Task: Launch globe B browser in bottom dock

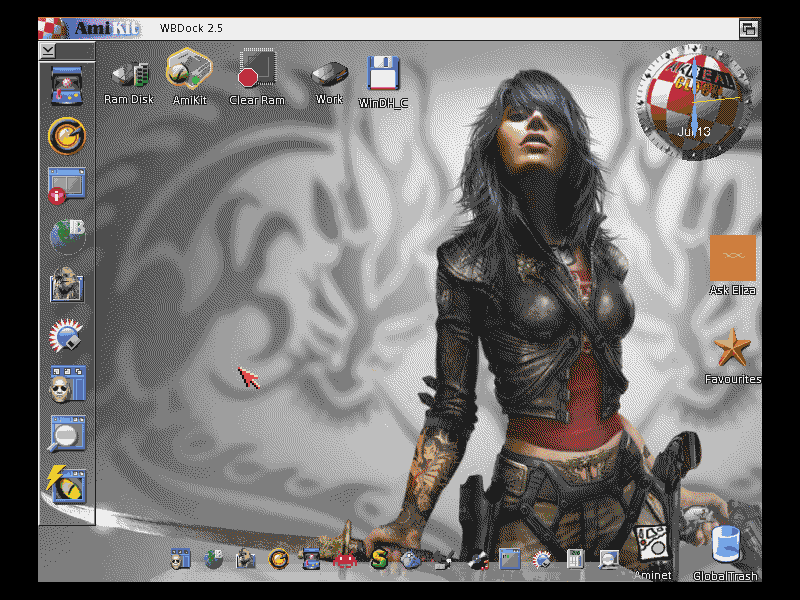Action: pos(213,559)
